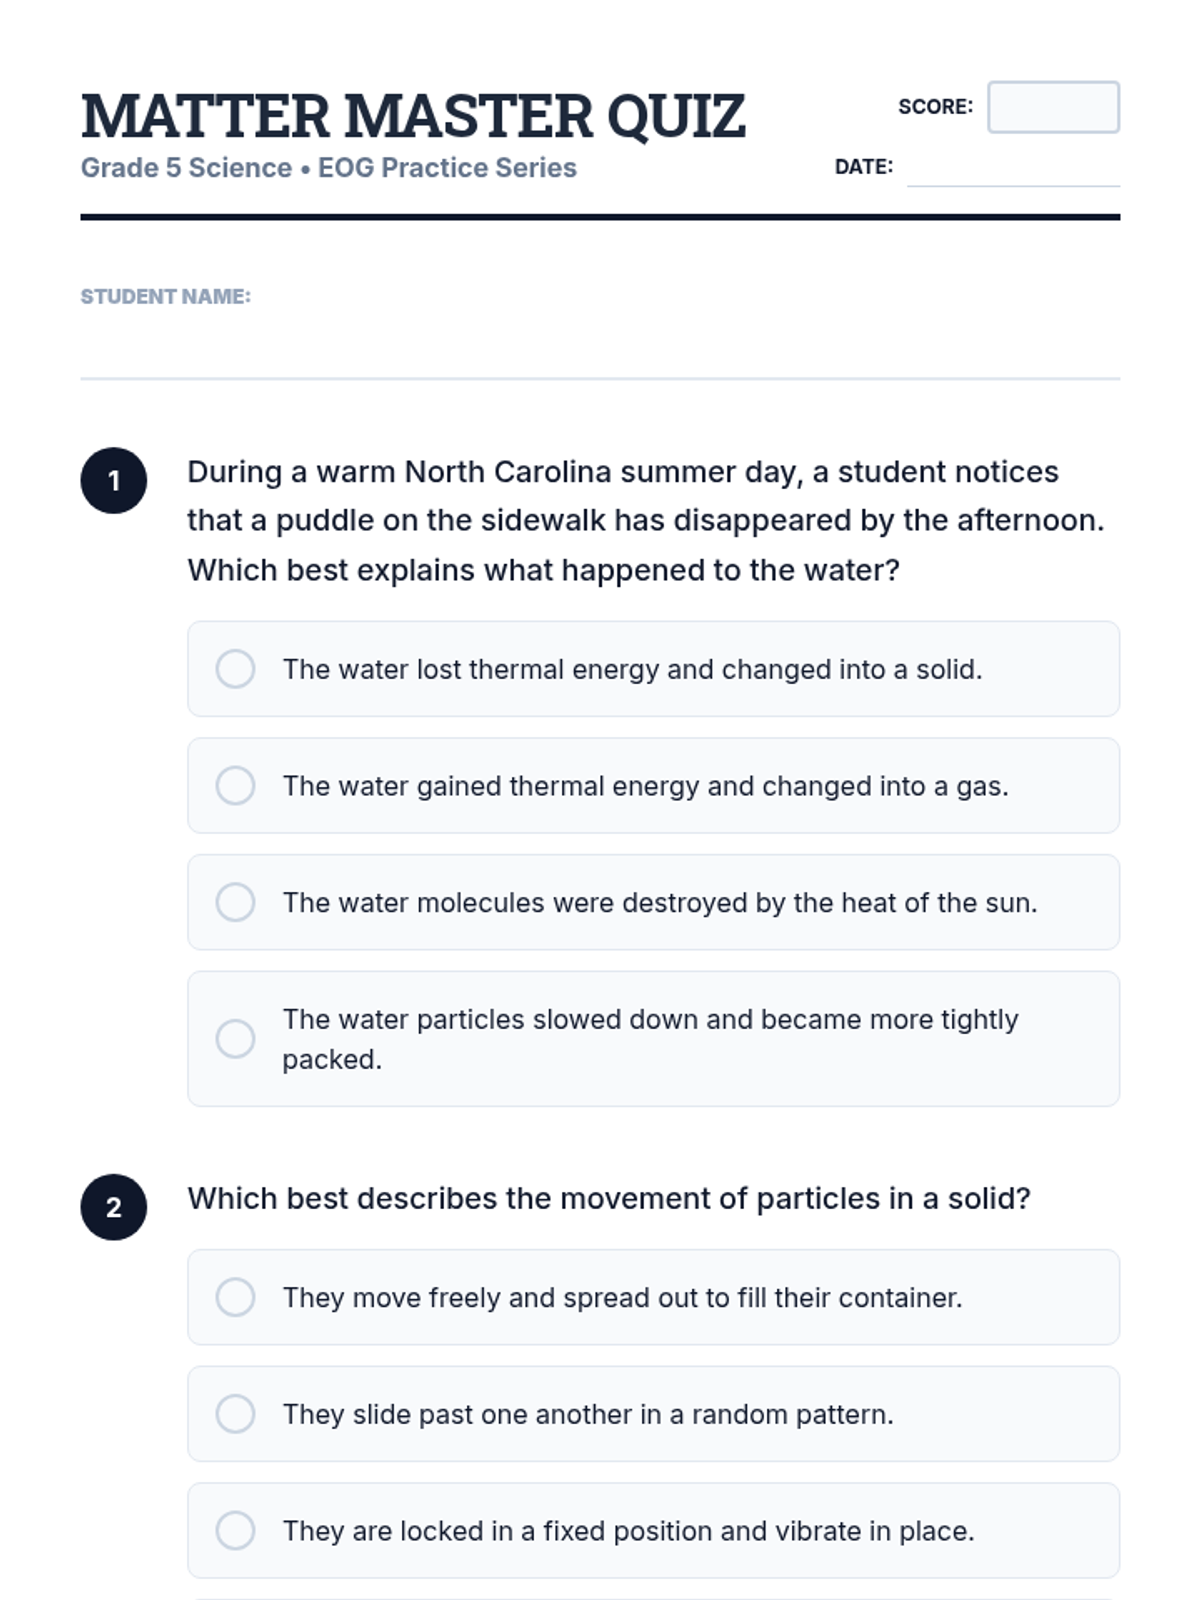Select 'changed into a solid' answer radio
Image resolution: width=1200 pixels, height=1600 pixels.
point(235,669)
